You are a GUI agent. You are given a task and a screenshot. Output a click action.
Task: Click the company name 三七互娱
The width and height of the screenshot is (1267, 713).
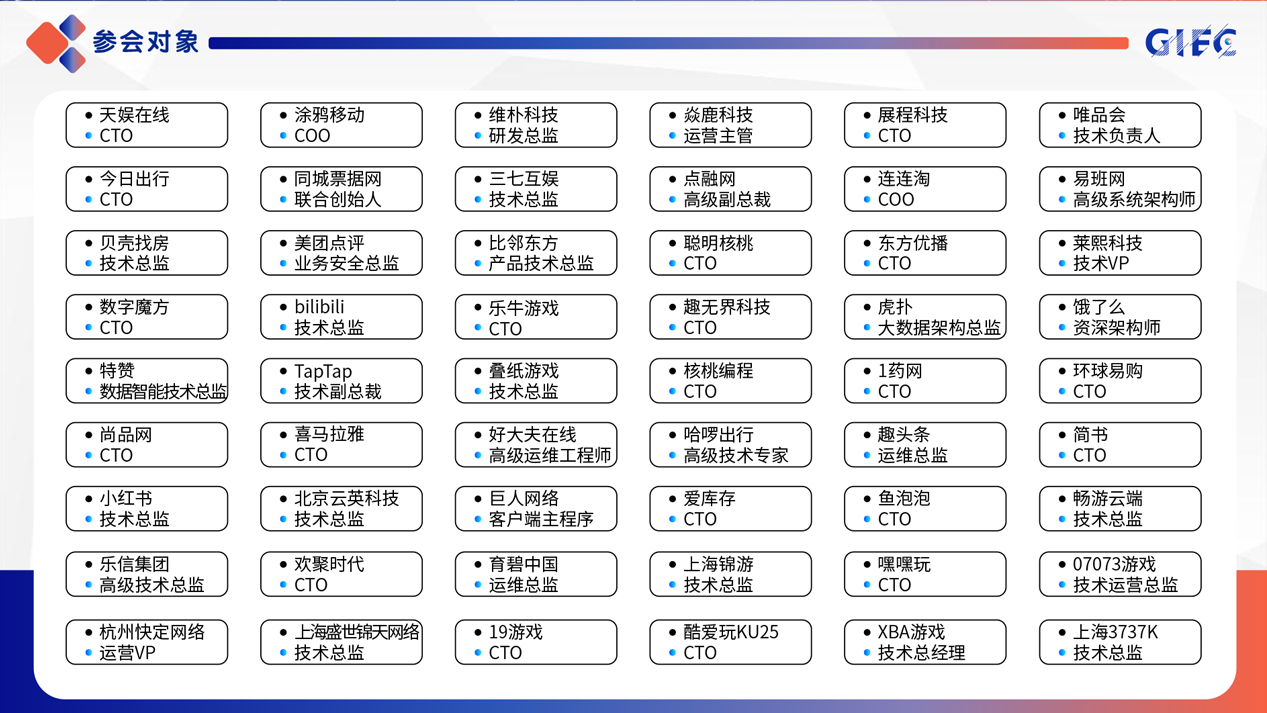[x=524, y=179]
